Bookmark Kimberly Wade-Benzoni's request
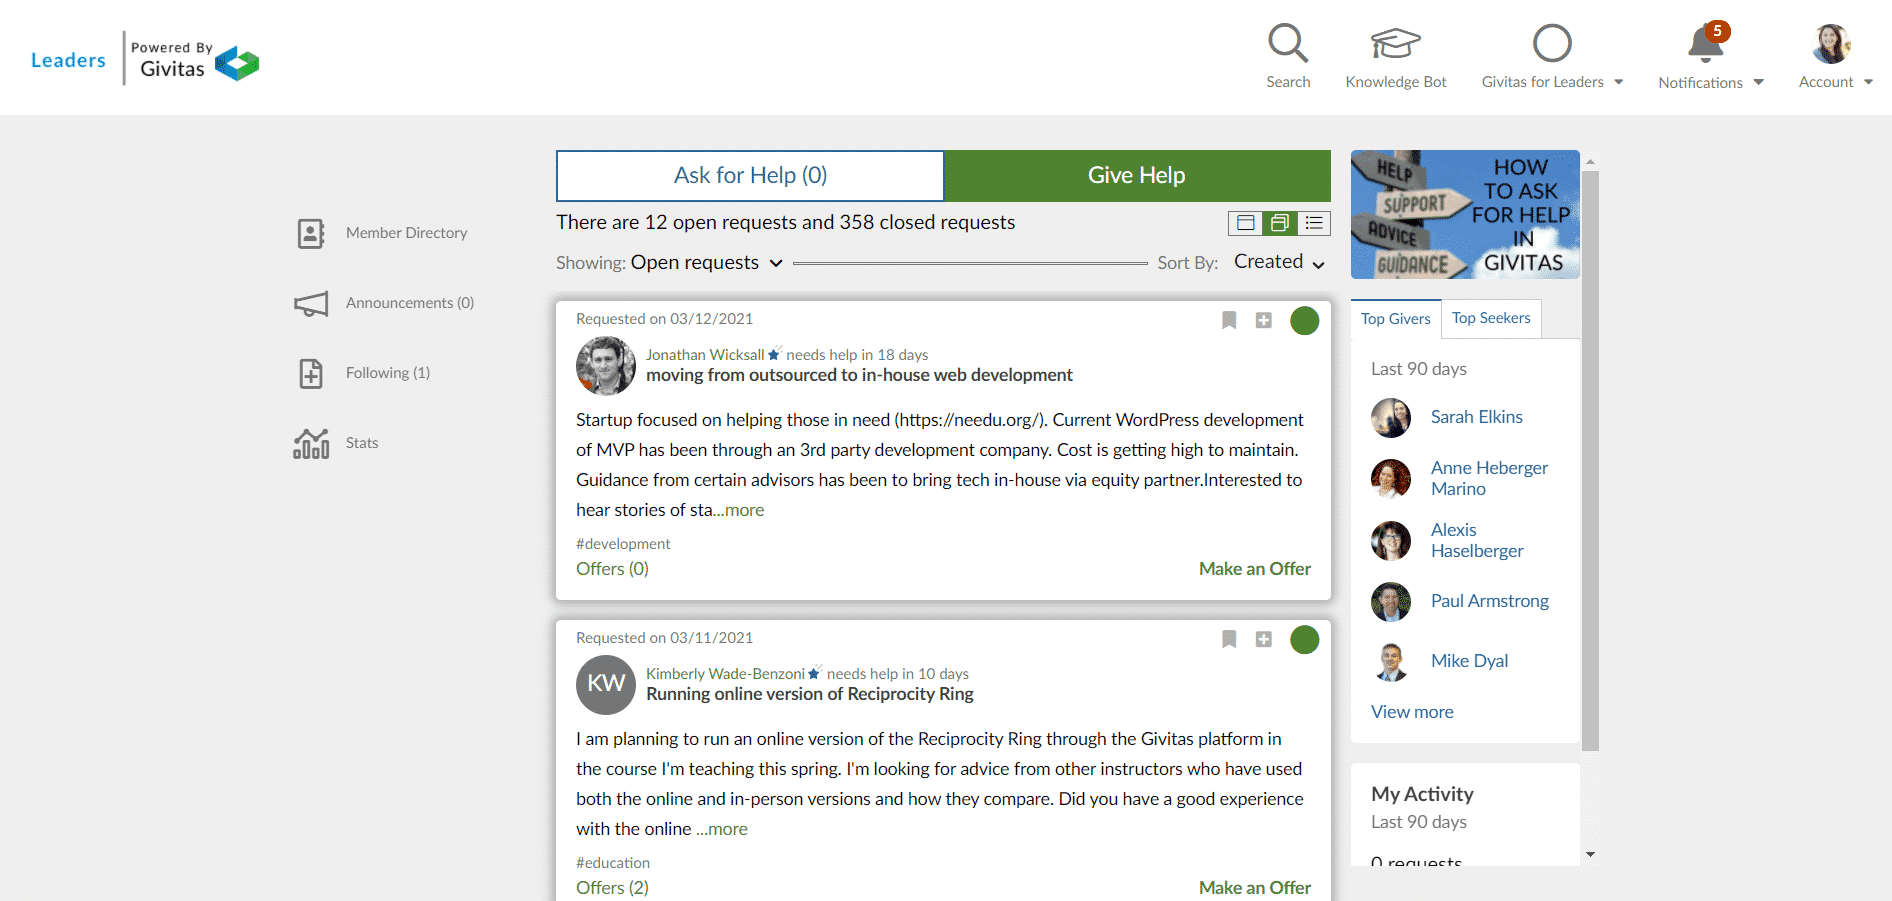 click(x=1229, y=639)
